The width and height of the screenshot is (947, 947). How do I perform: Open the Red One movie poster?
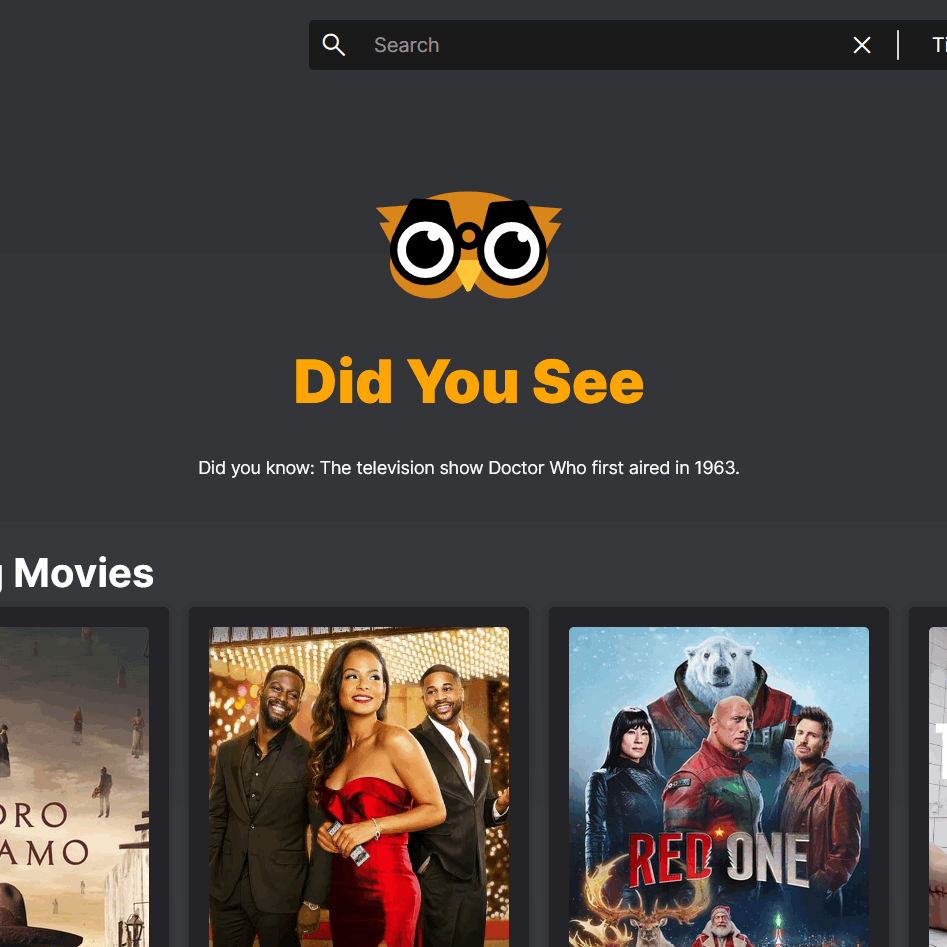point(719,786)
